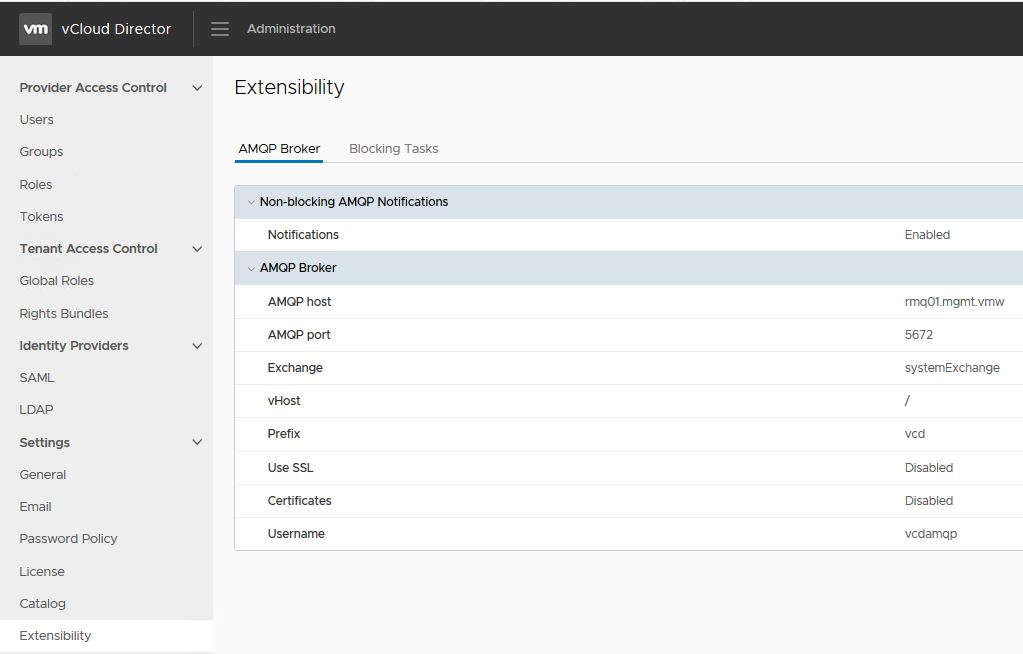Open Users in the sidebar
Image resolution: width=1023 pixels, height=654 pixels.
pos(37,120)
